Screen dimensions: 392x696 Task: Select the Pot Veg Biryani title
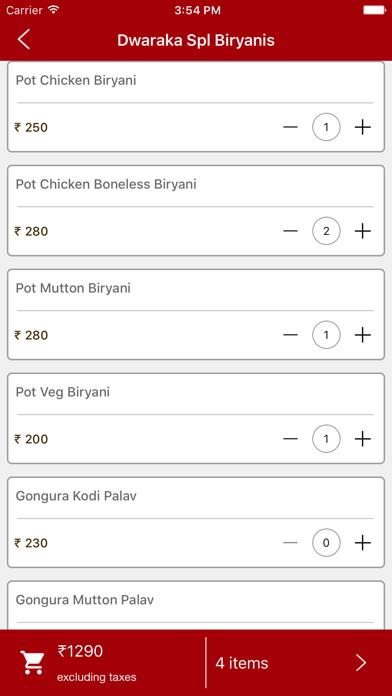coord(63,392)
